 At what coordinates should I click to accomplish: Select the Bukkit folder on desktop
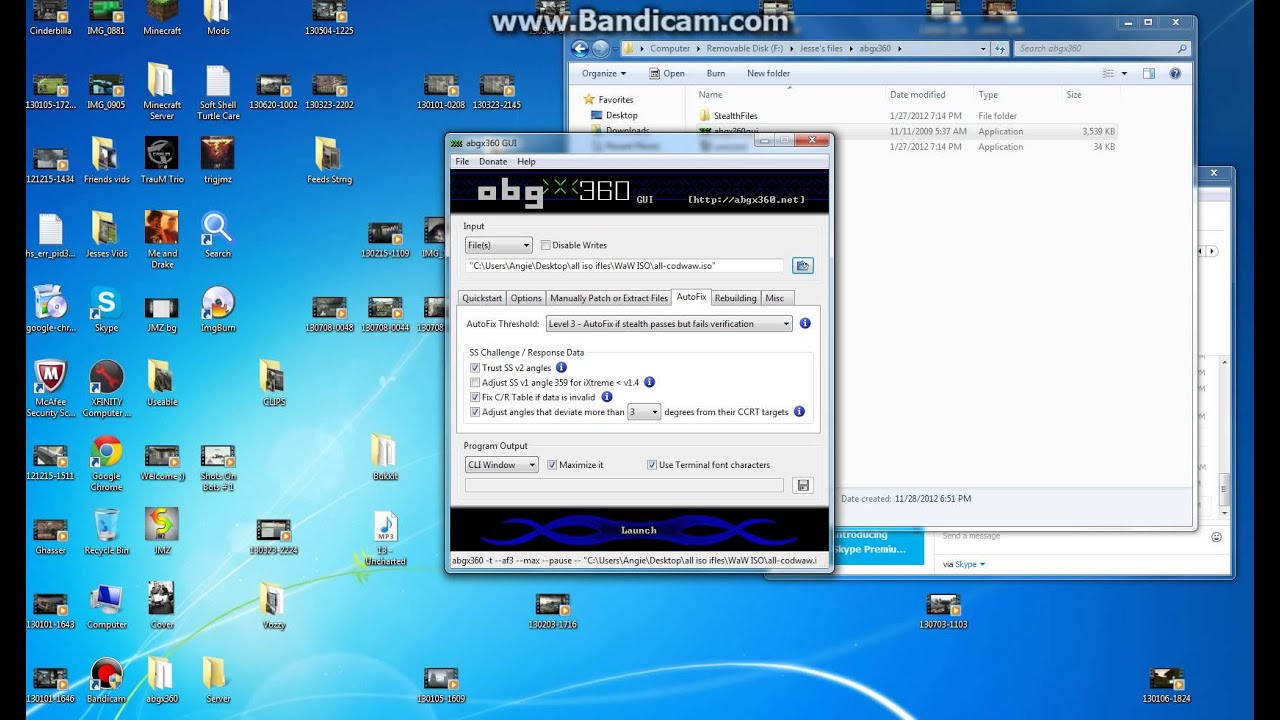tap(385, 457)
